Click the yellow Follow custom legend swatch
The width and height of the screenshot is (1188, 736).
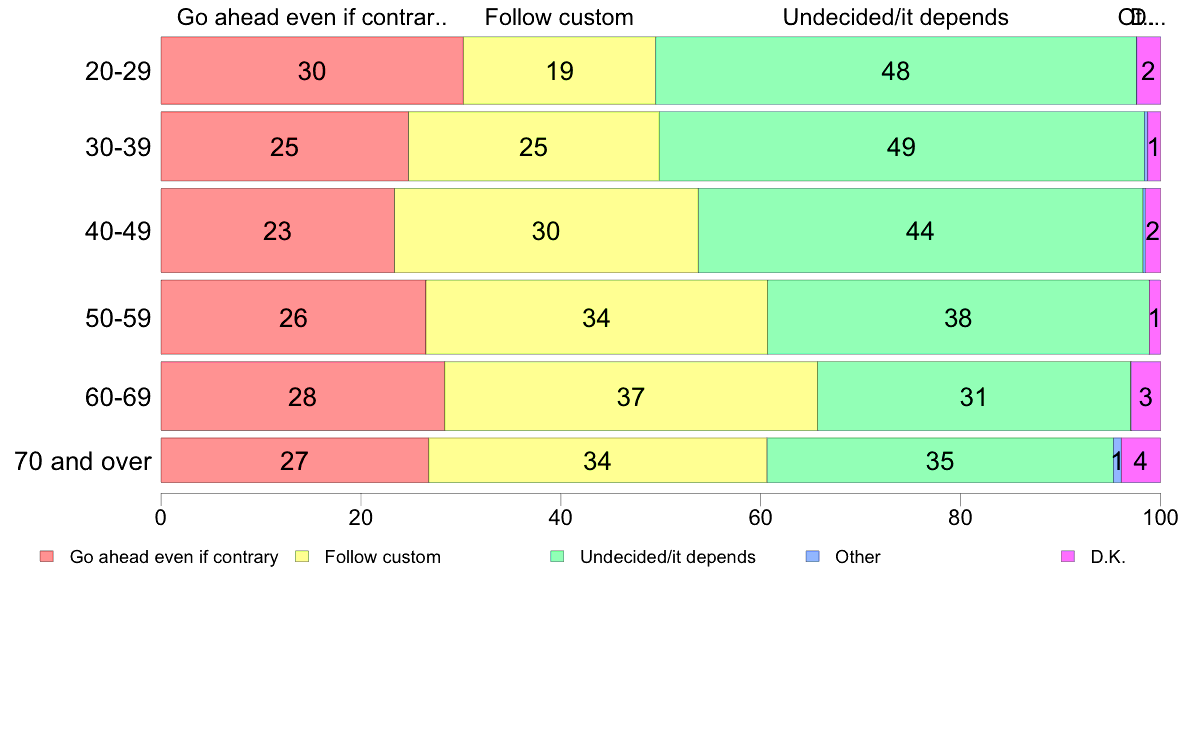(x=302, y=556)
